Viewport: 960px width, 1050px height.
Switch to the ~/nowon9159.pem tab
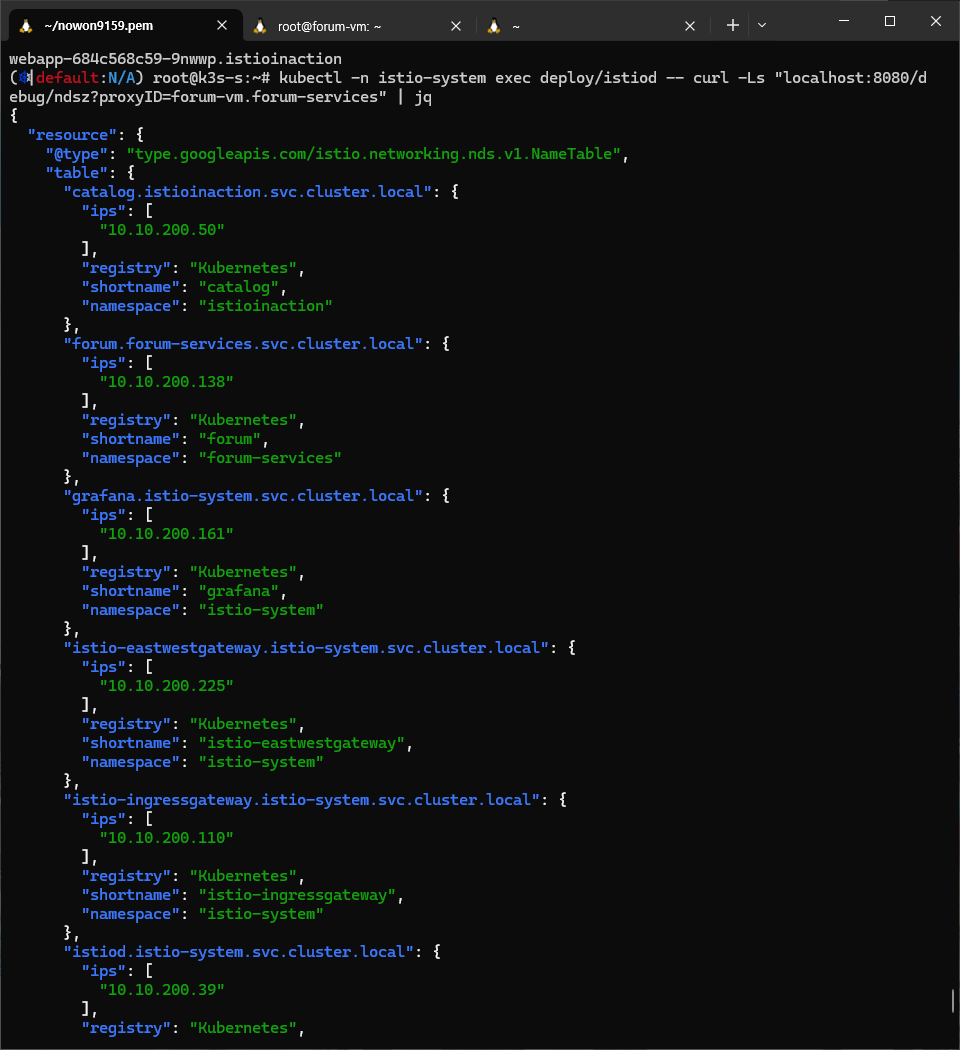coord(124,25)
